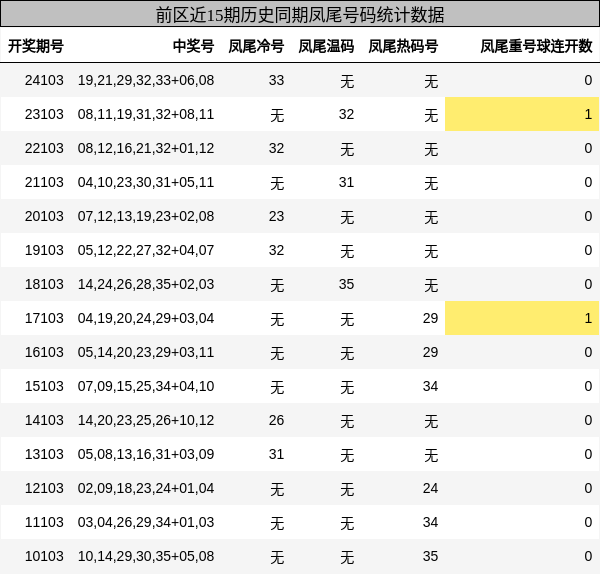The height and width of the screenshot is (574, 600).
Task: Select period number 24103
Action: pos(44,80)
